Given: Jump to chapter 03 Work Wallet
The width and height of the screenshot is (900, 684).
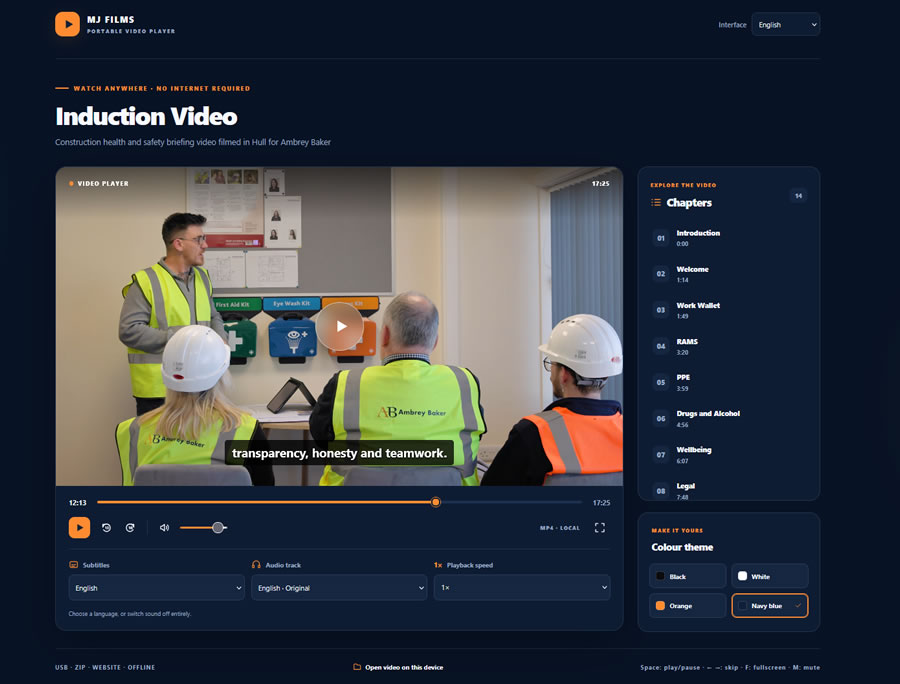Looking at the screenshot, I should 729,310.
